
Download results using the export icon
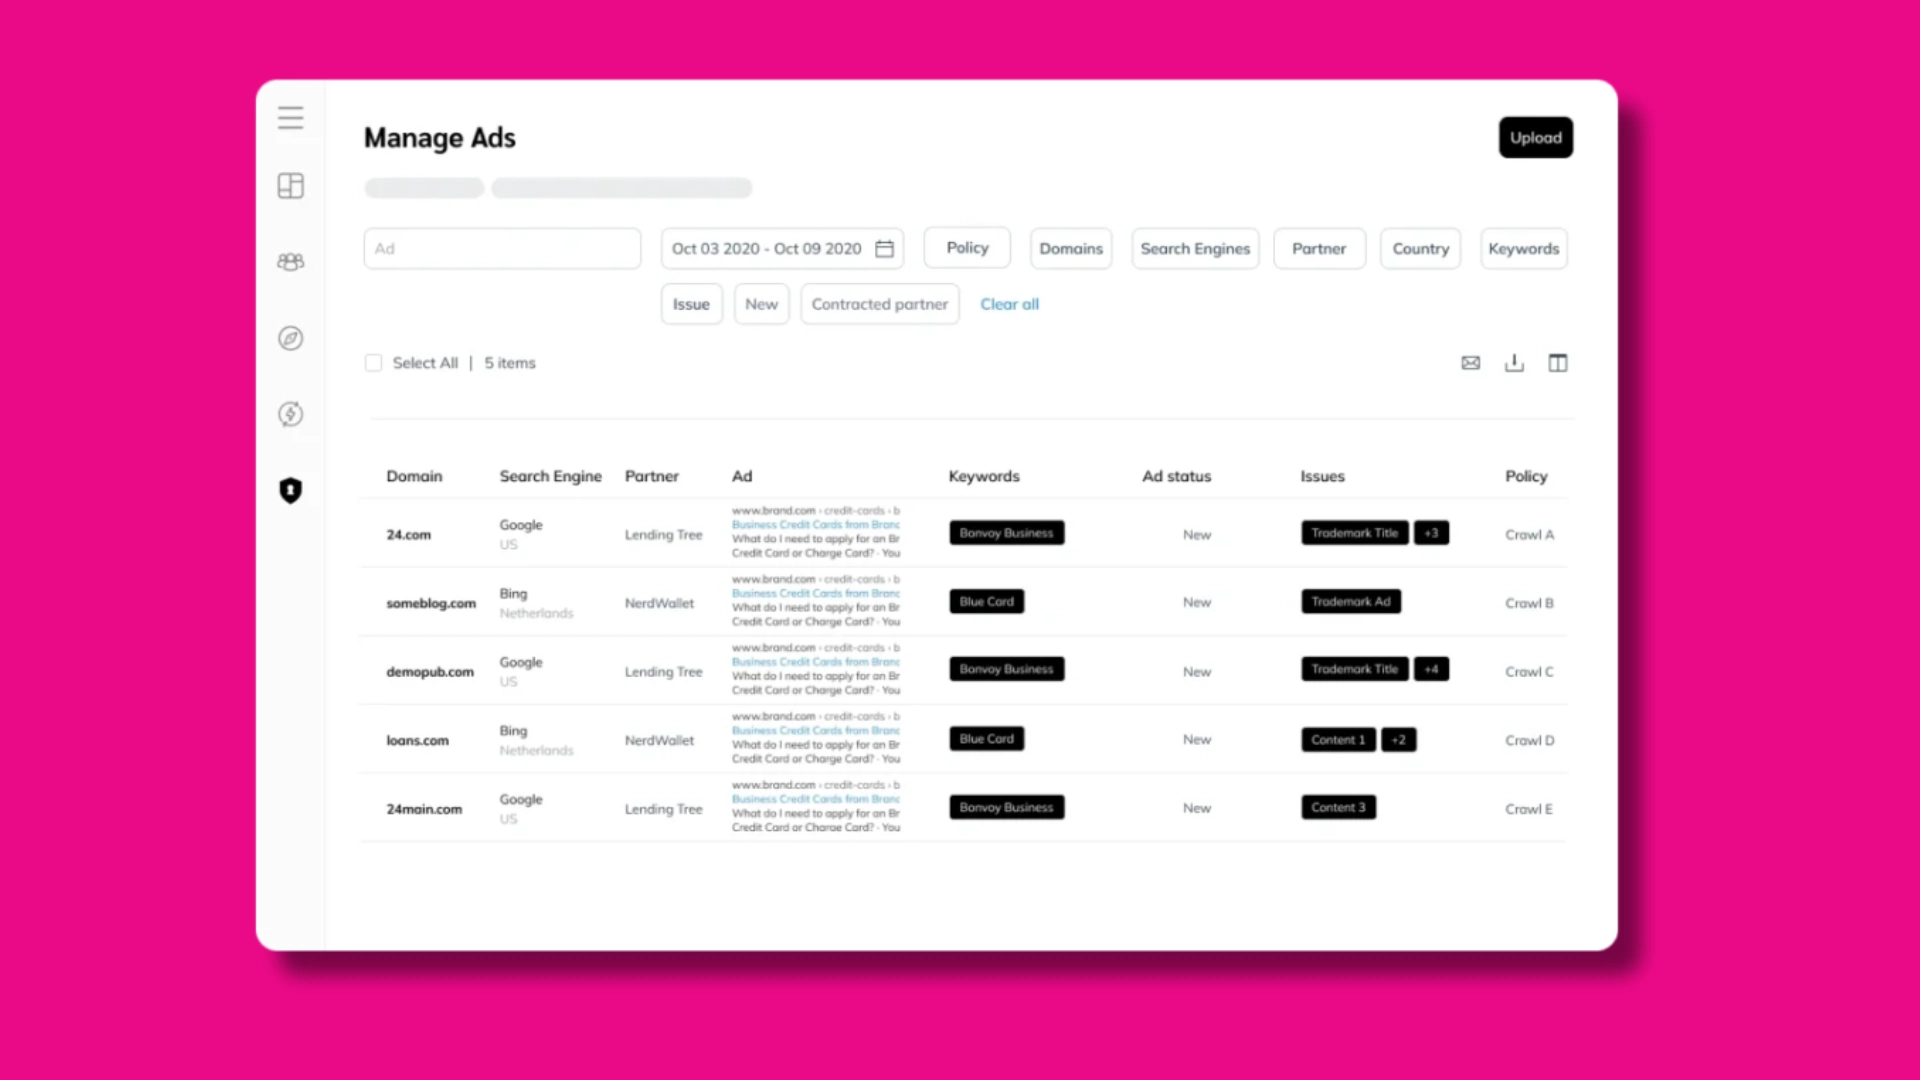point(1514,362)
